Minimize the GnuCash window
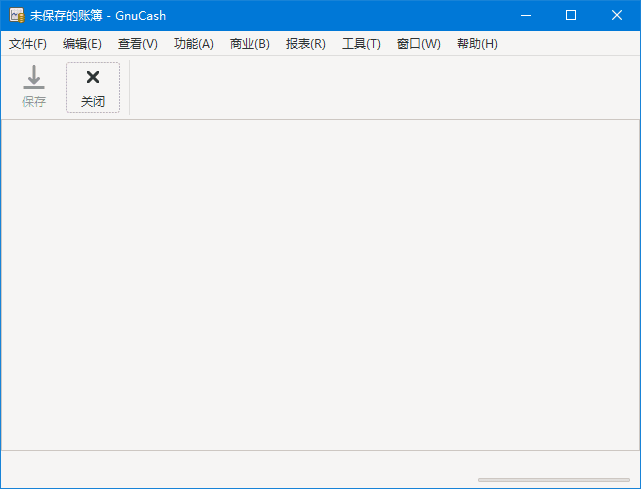This screenshot has height=489, width=641. tap(525, 15)
